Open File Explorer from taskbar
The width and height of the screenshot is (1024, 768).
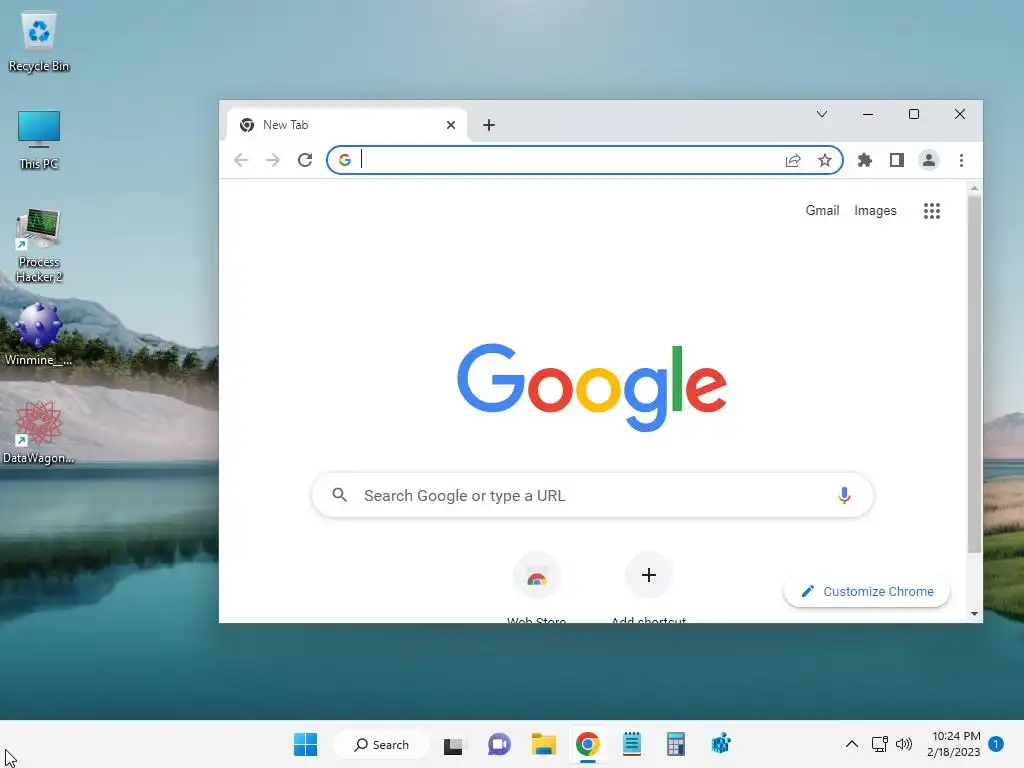pyautogui.click(x=543, y=744)
